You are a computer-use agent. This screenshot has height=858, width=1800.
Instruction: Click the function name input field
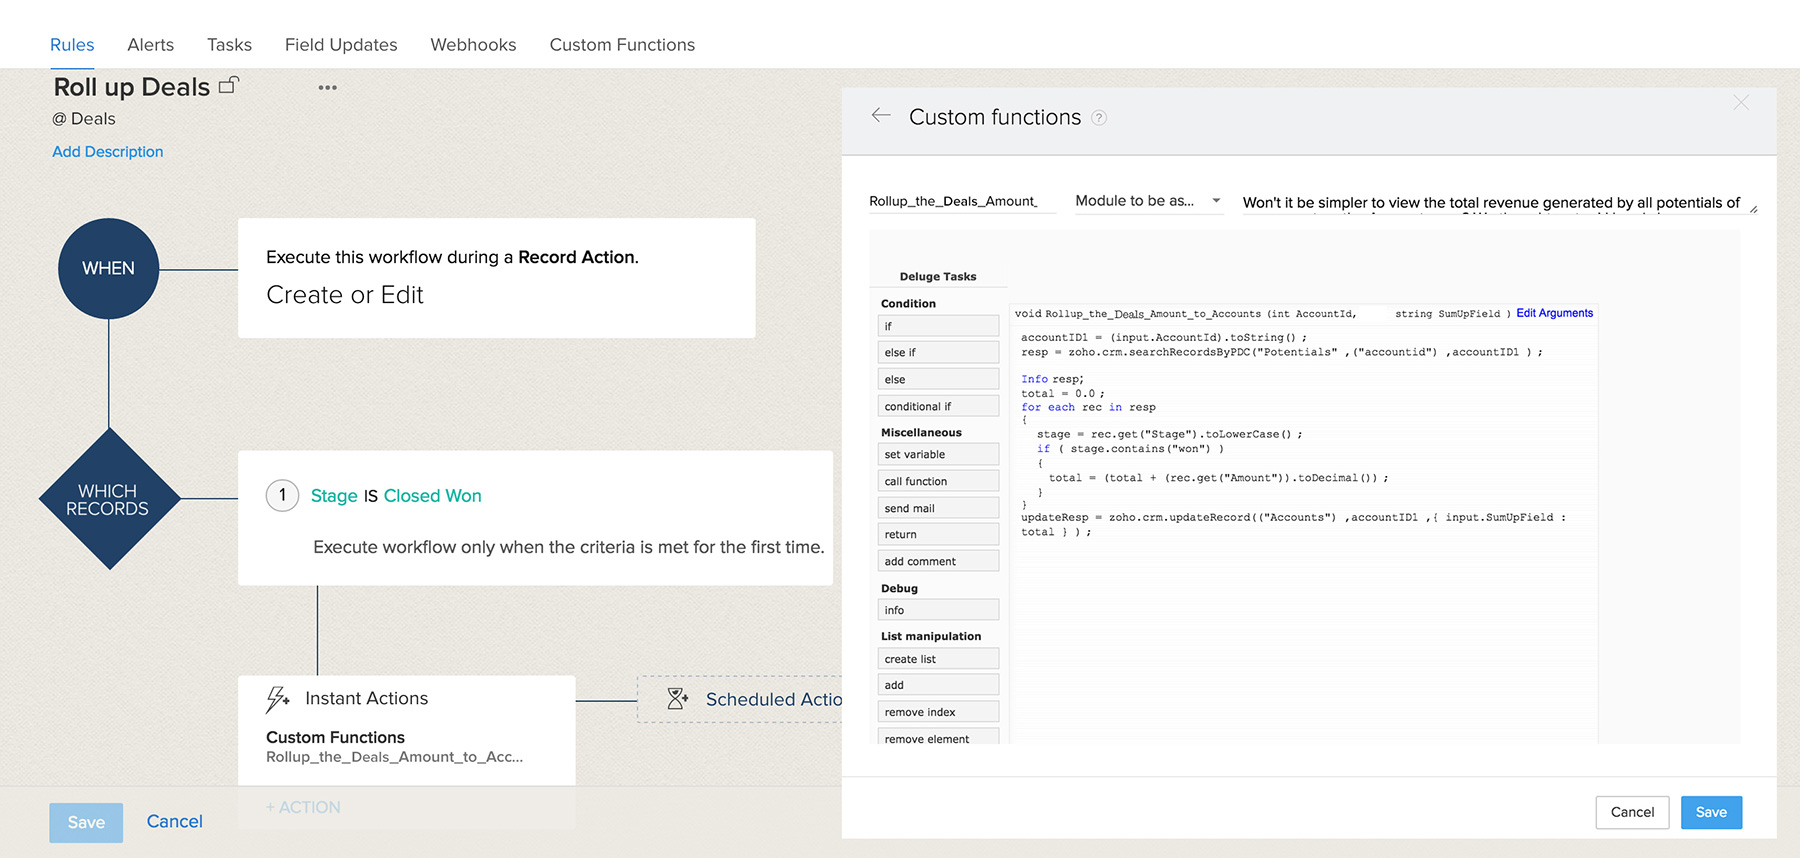(x=960, y=201)
